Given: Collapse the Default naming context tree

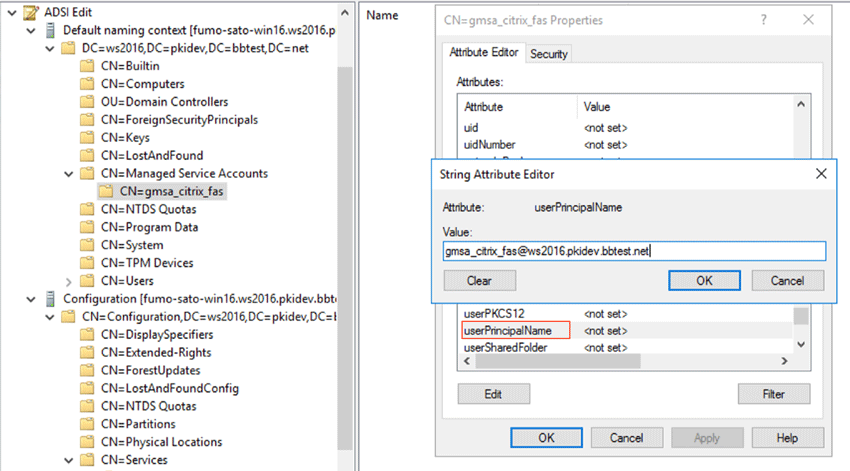Looking at the screenshot, I should coord(32,30).
